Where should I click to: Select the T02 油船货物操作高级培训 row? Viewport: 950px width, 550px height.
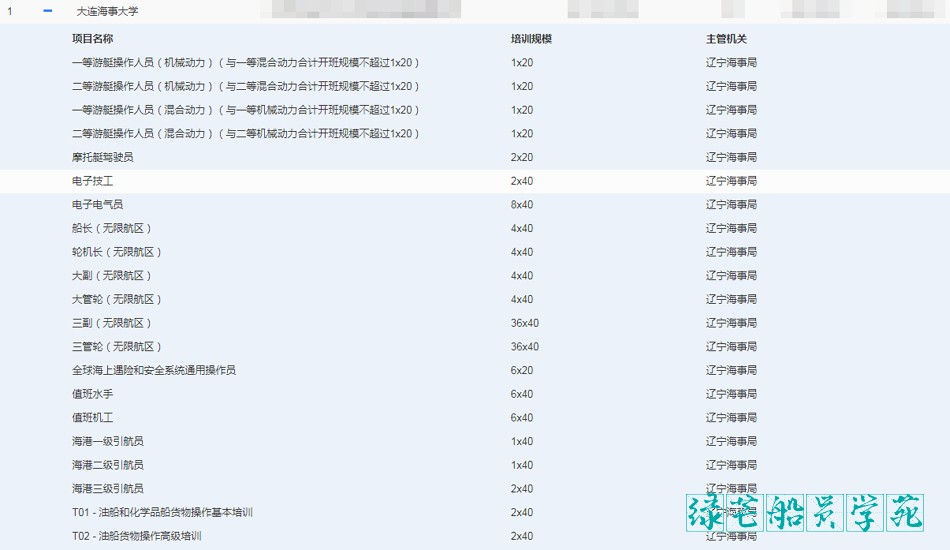pyautogui.click(x=475, y=535)
